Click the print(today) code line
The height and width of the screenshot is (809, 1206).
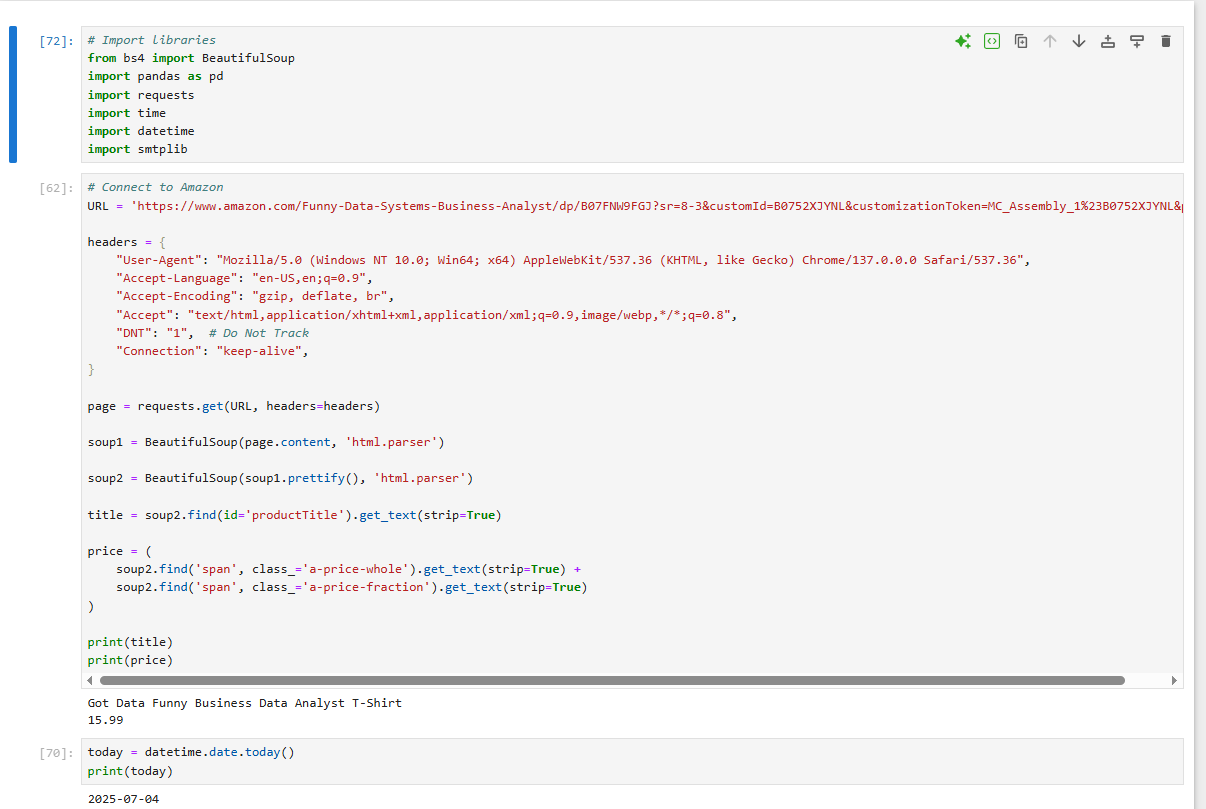click(130, 771)
